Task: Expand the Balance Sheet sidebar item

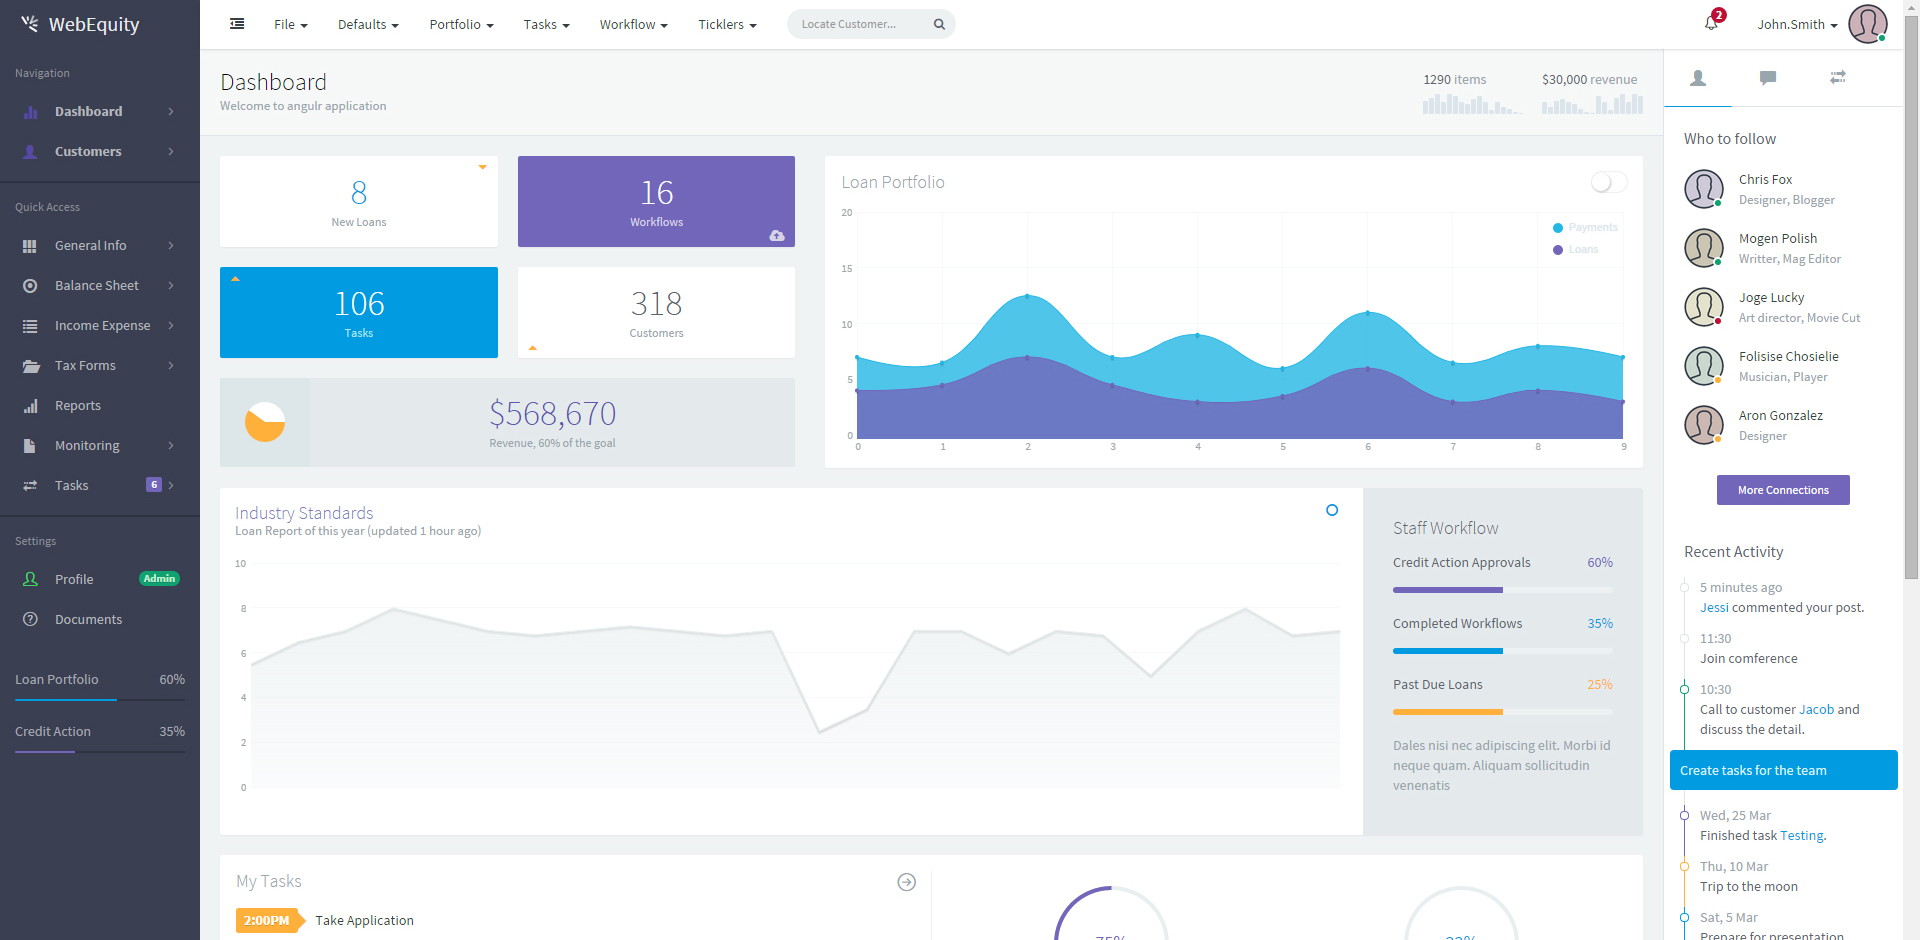Action: point(97,286)
